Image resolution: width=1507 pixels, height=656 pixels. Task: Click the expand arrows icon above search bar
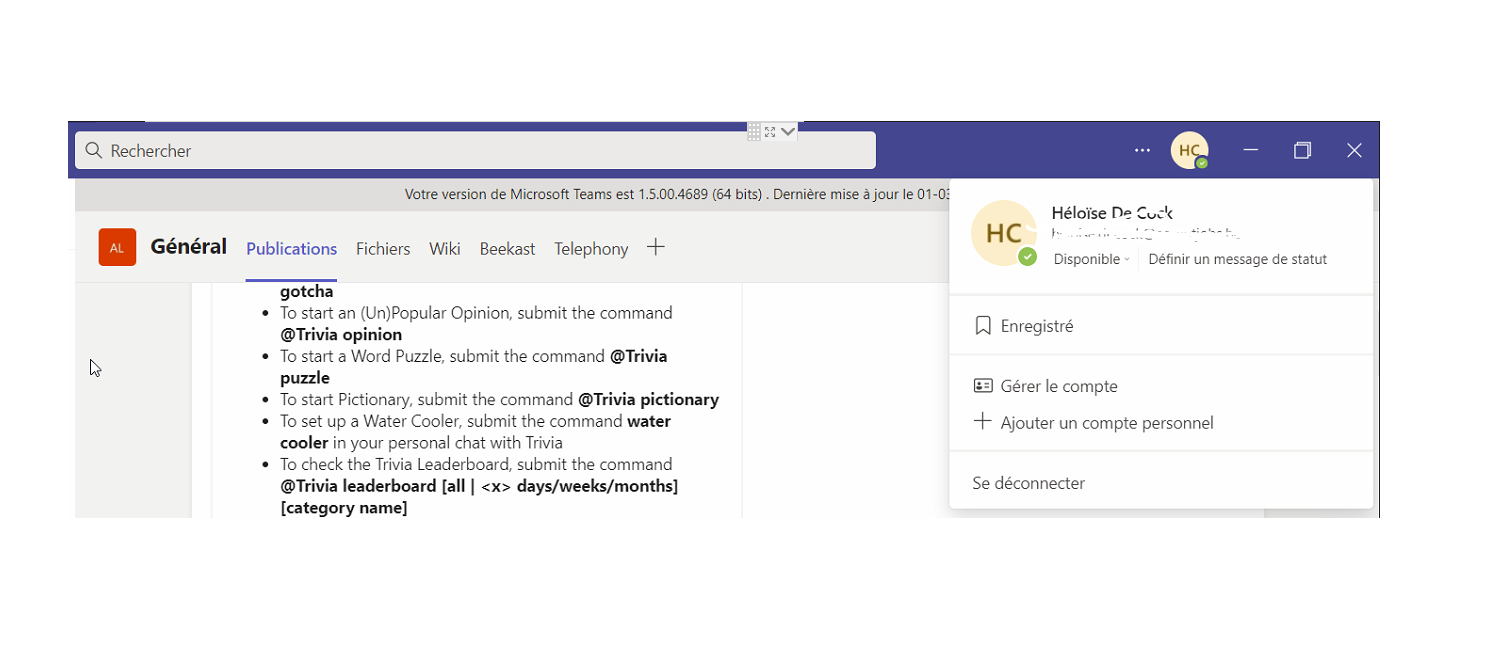coord(770,131)
